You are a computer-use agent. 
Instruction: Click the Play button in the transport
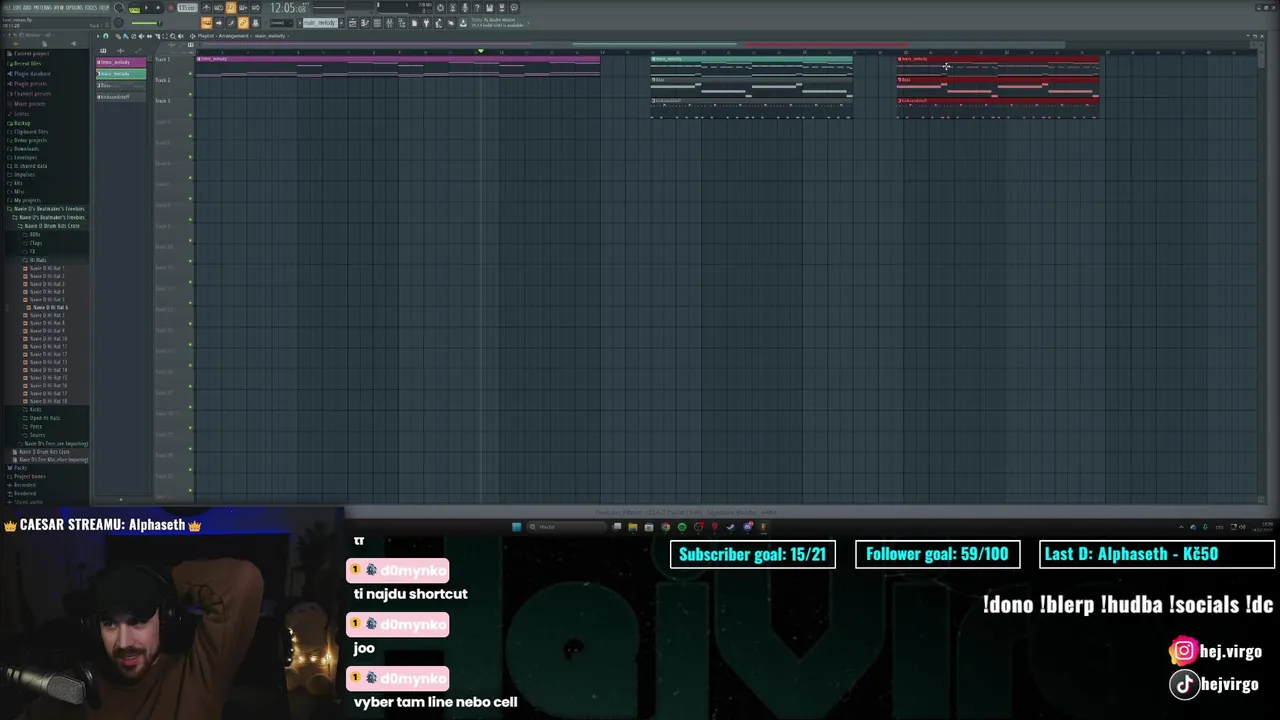pos(146,8)
